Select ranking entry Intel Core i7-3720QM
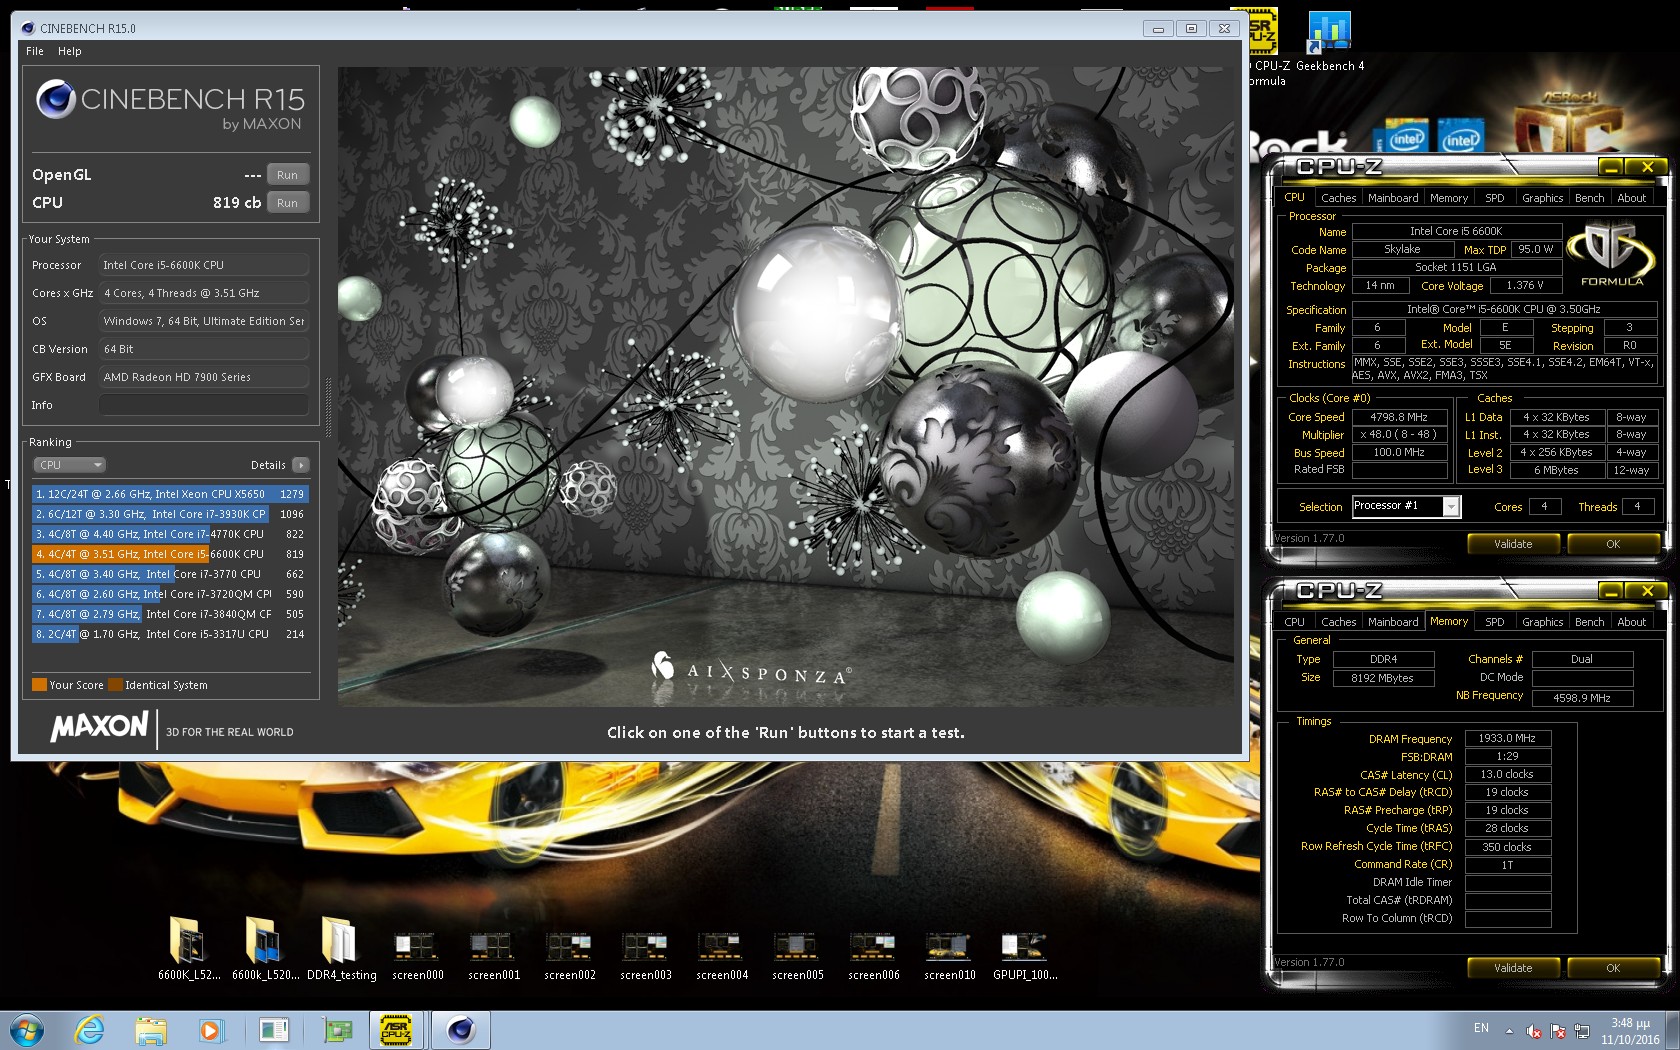Viewport: 1680px width, 1050px height. tap(170, 594)
